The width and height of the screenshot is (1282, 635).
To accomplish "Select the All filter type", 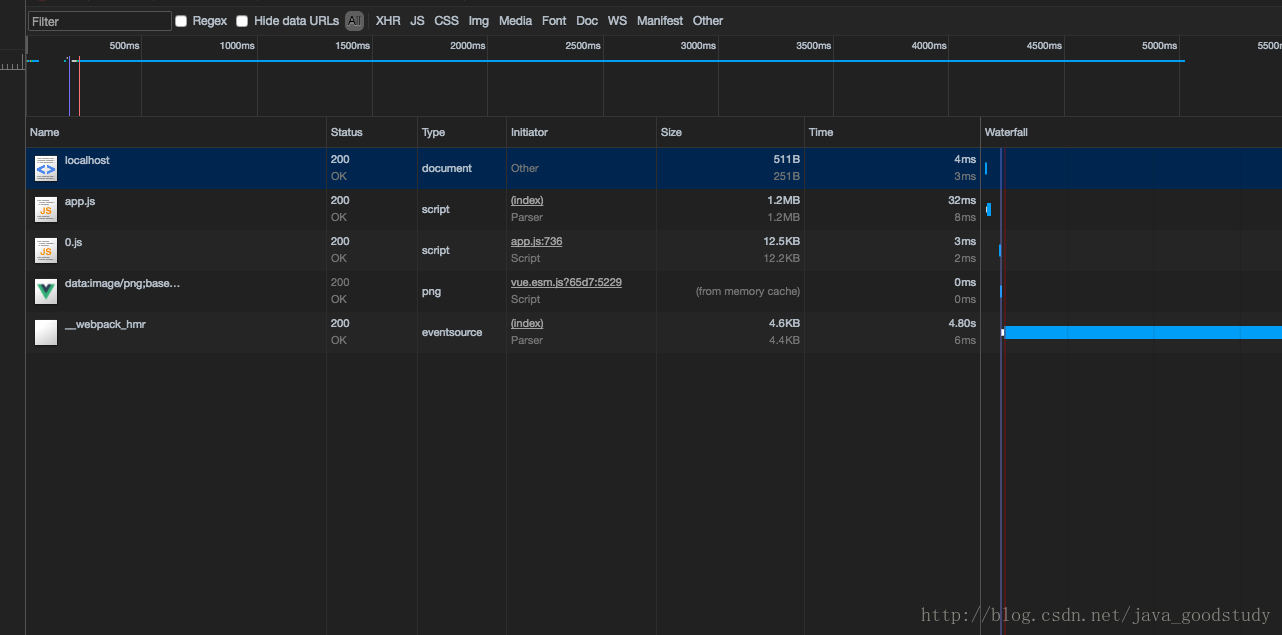I will point(354,21).
